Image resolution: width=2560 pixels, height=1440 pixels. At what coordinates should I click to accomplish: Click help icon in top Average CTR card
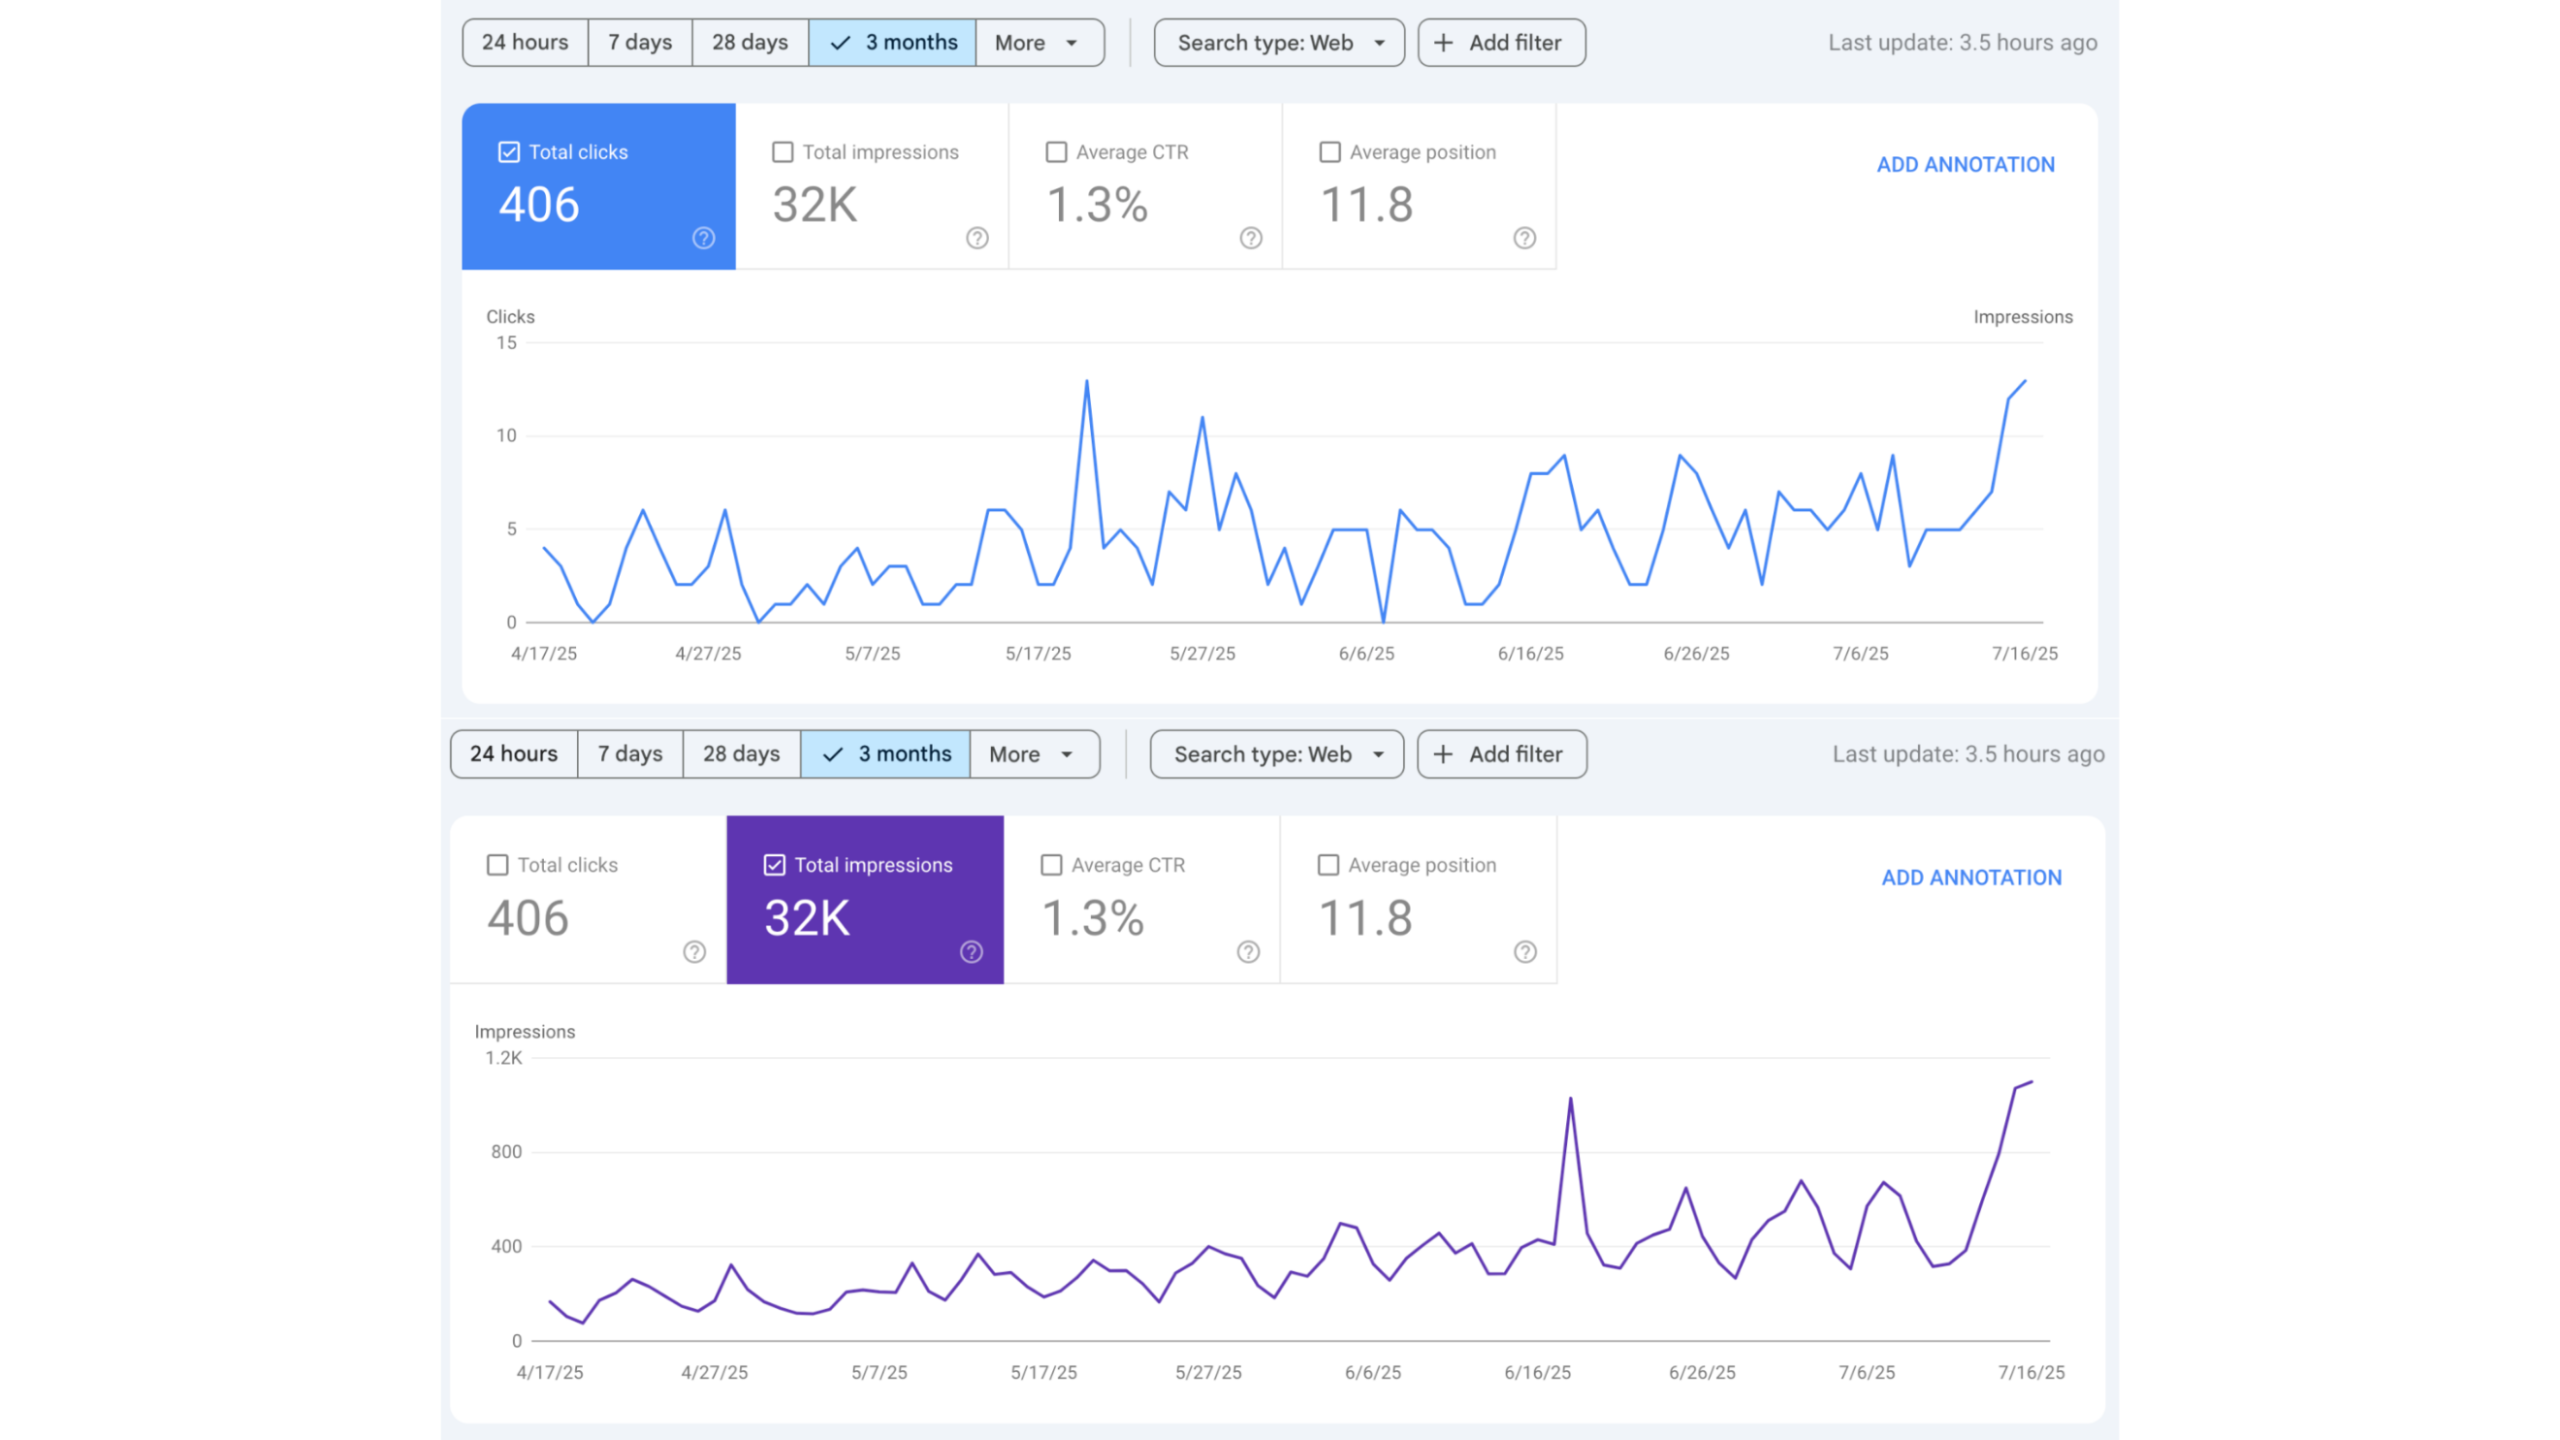1250,238
